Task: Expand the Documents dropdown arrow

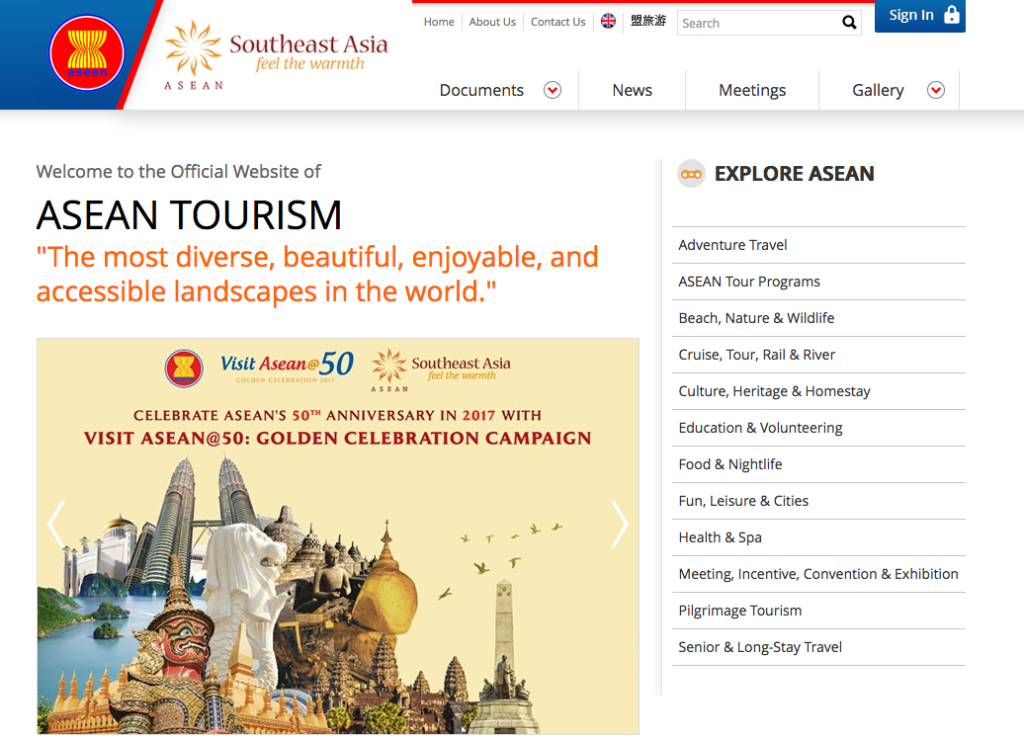Action: pyautogui.click(x=552, y=90)
